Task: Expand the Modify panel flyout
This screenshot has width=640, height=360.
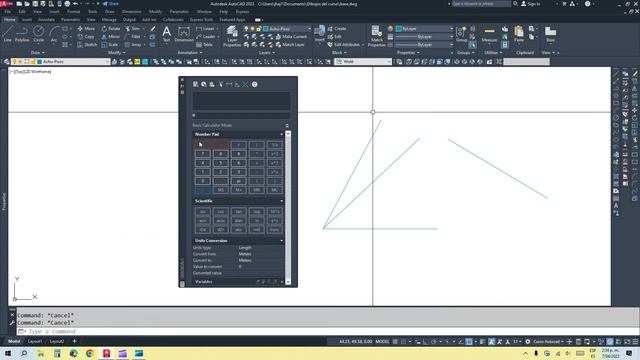Action: (116, 53)
